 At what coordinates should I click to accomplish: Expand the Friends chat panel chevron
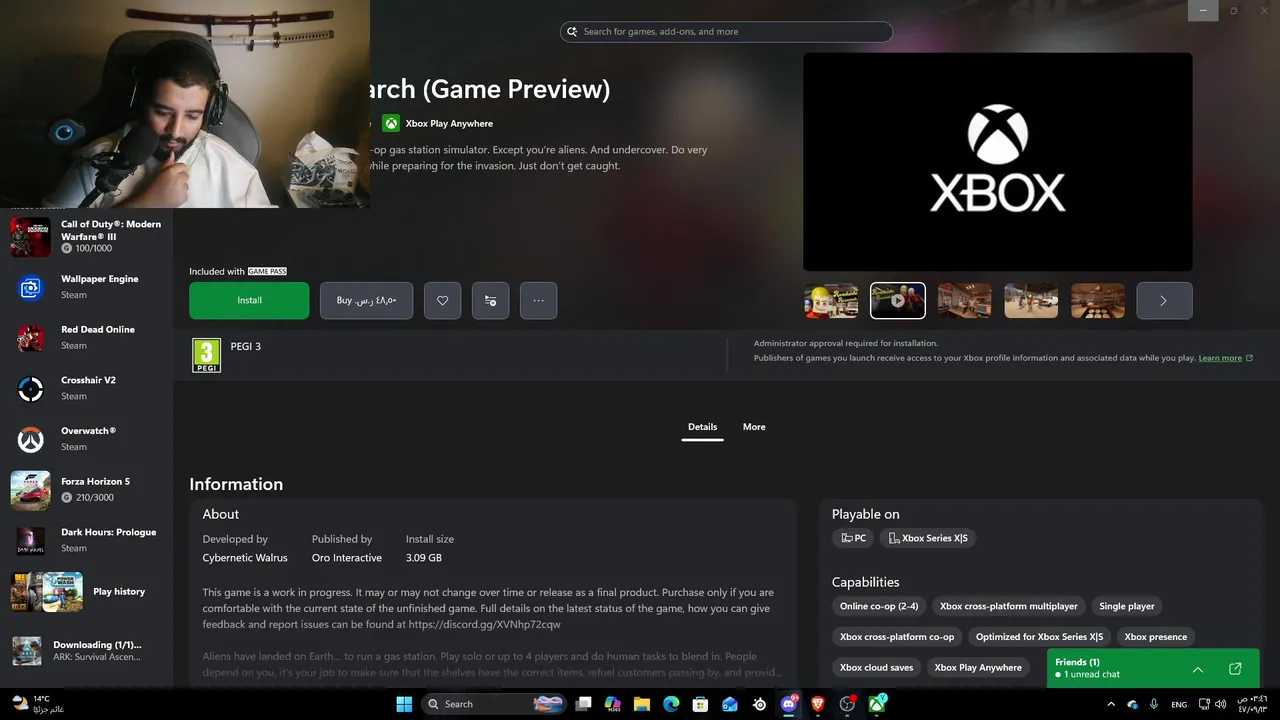click(x=1198, y=669)
